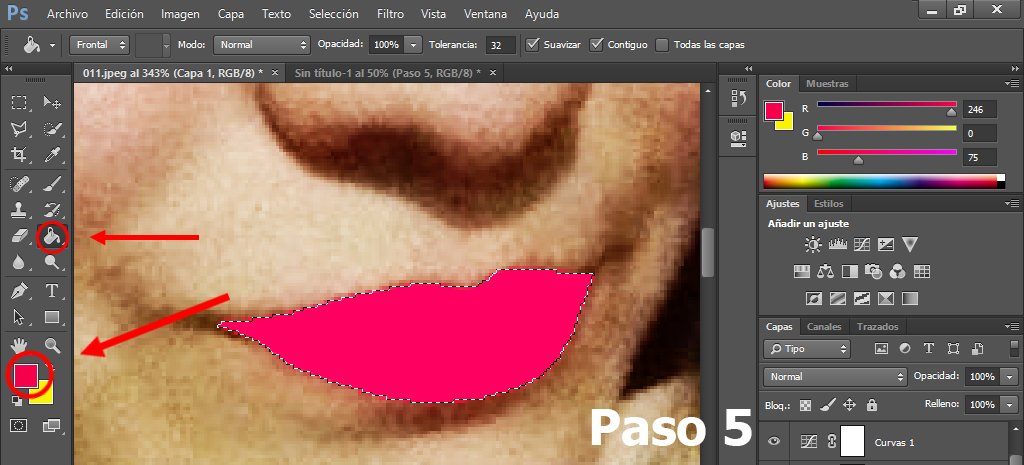The height and width of the screenshot is (465, 1024).
Task: Toggle Quick Mask mode
Action: point(19,426)
